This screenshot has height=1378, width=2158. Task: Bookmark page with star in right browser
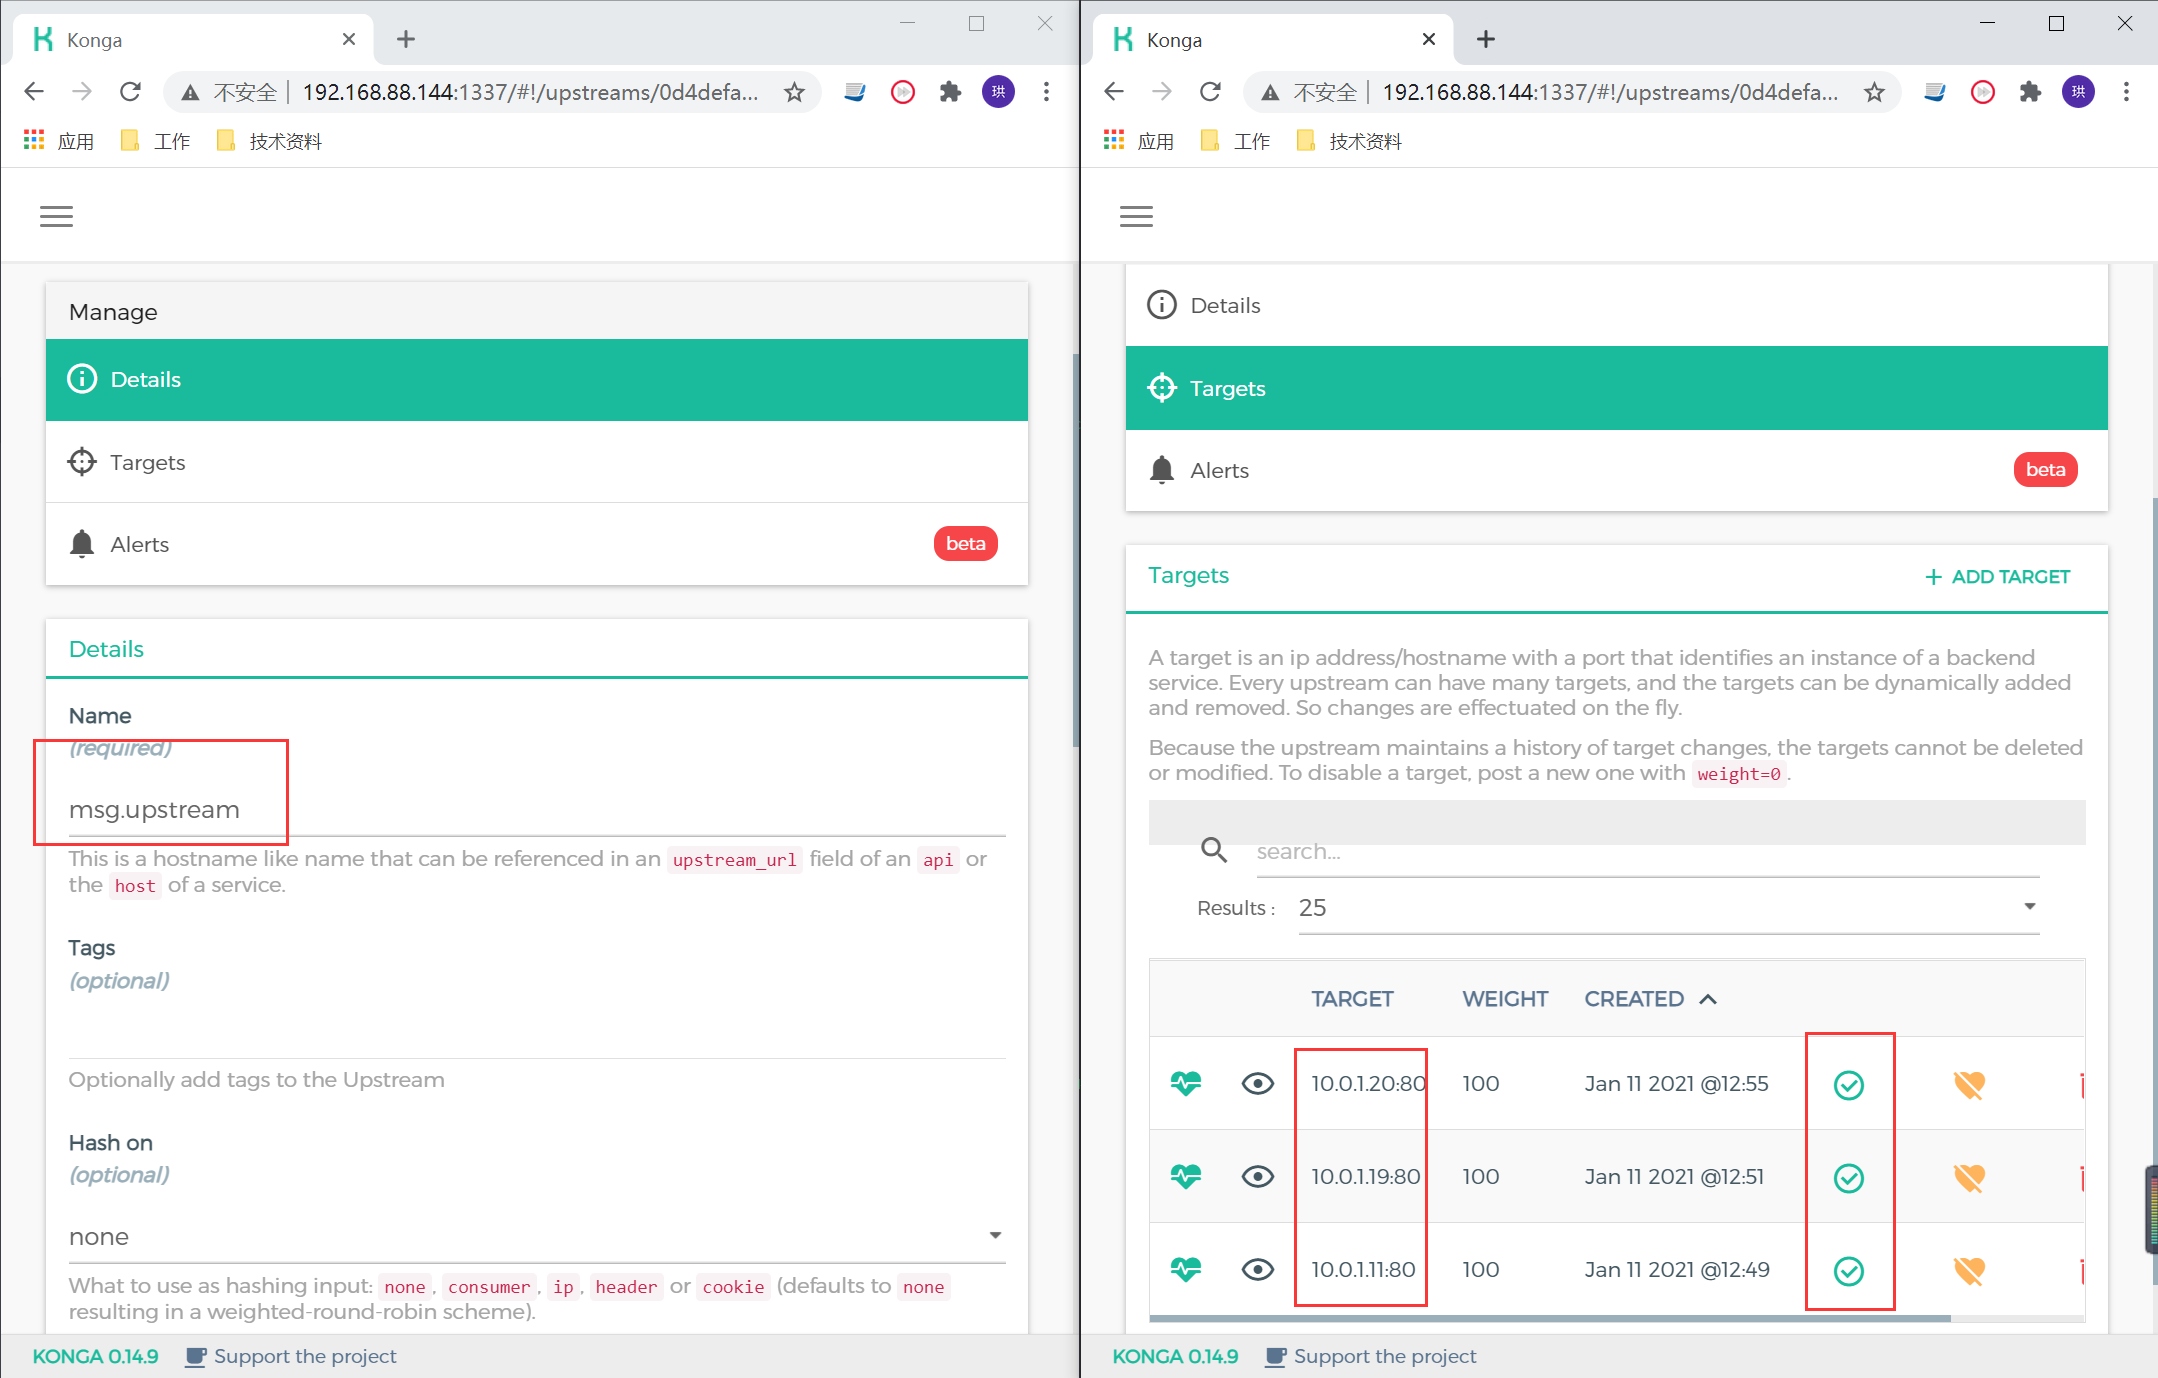point(1874,92)
